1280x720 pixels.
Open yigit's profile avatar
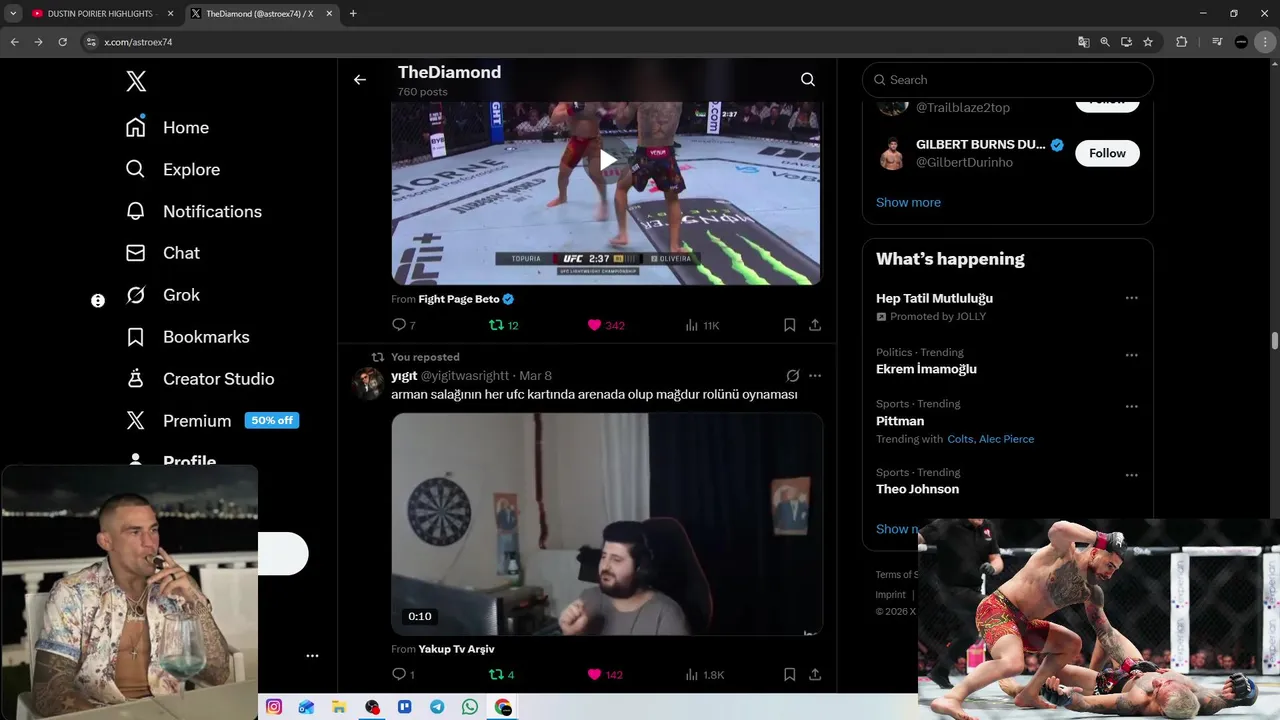coord(367,384)
